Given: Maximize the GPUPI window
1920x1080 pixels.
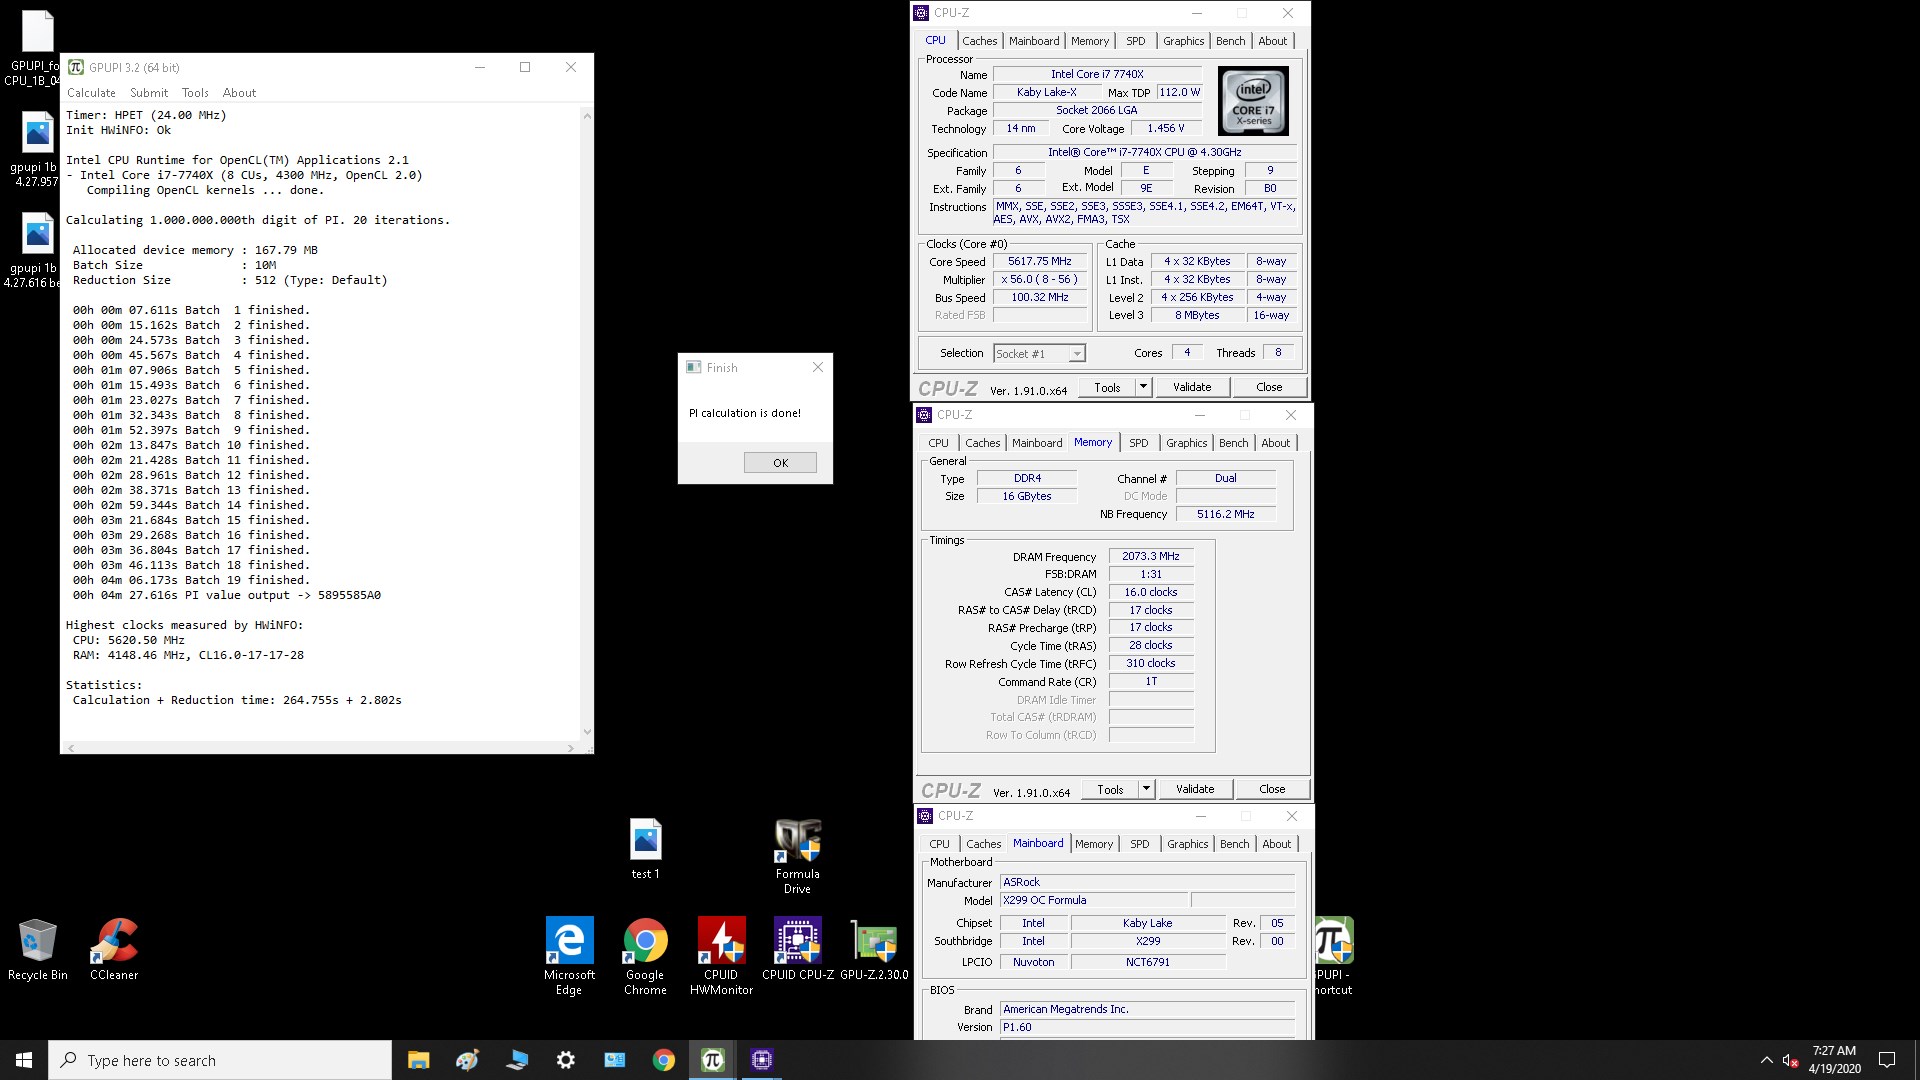Looking at the screenshot, I should click(x=525, y=67).
